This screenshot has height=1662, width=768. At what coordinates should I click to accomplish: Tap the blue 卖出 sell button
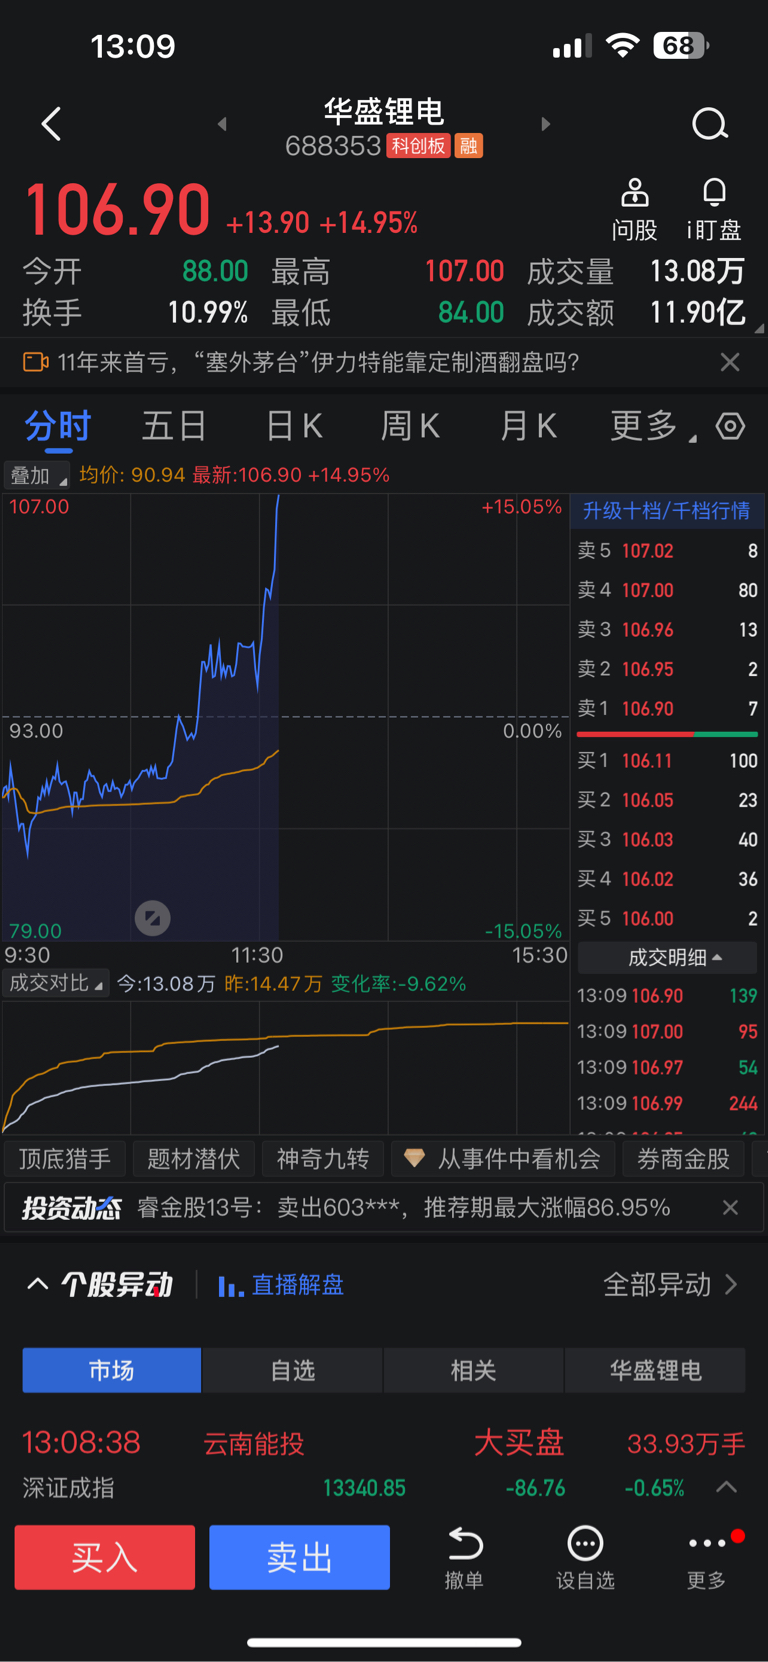pos(299,1557)
